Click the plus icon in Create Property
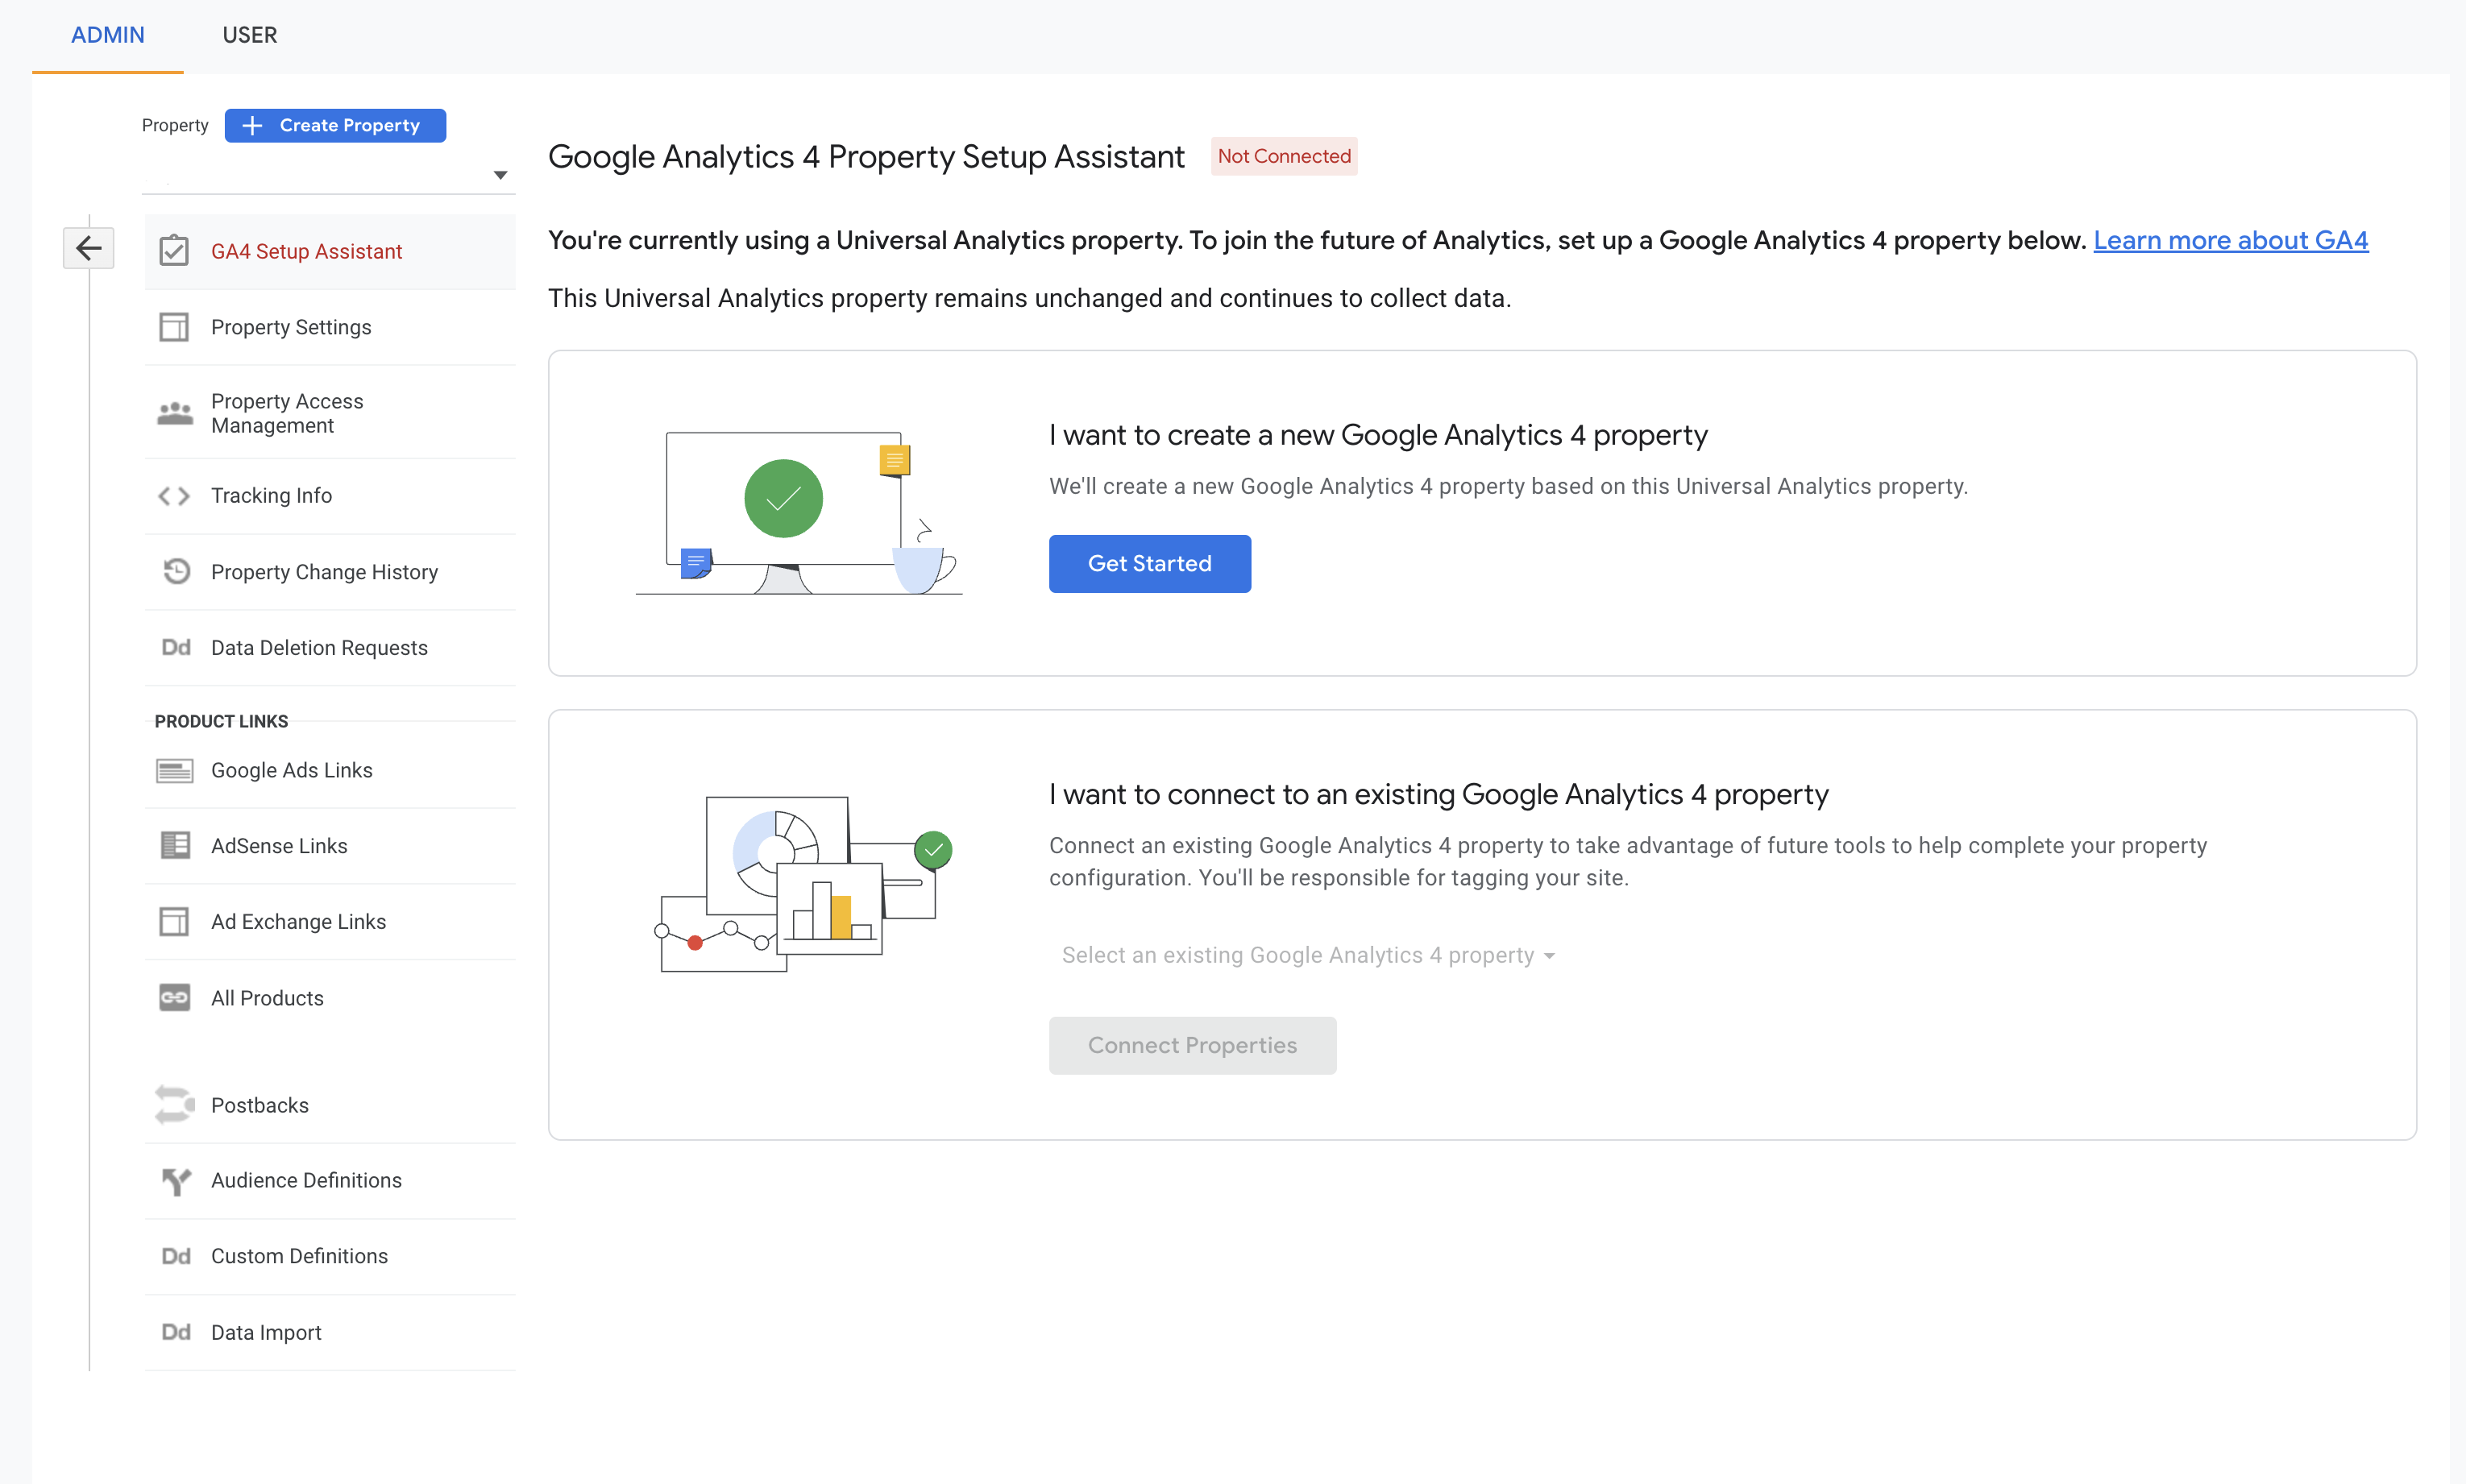The width and height of the screenshot is (2466, 1484). coord(253,126)
